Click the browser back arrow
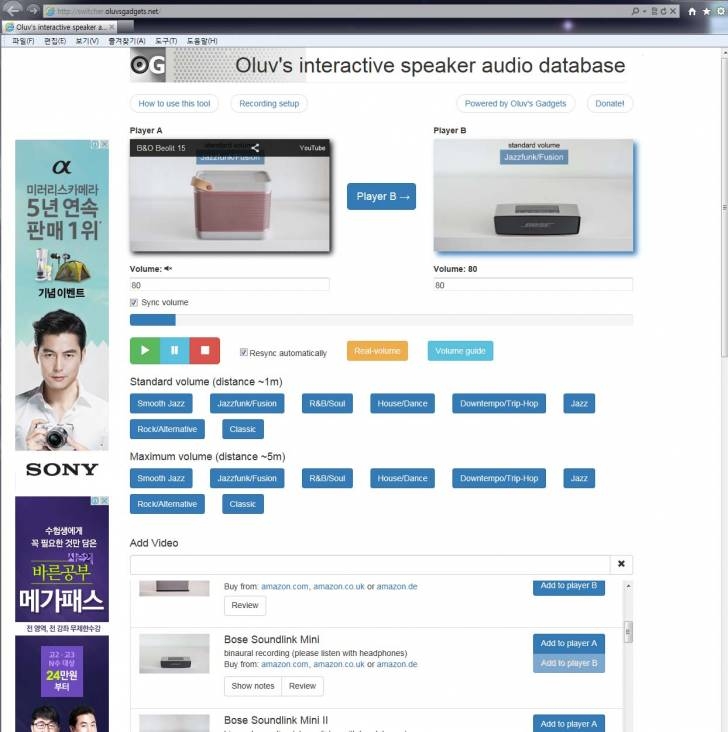 [13, 9]
